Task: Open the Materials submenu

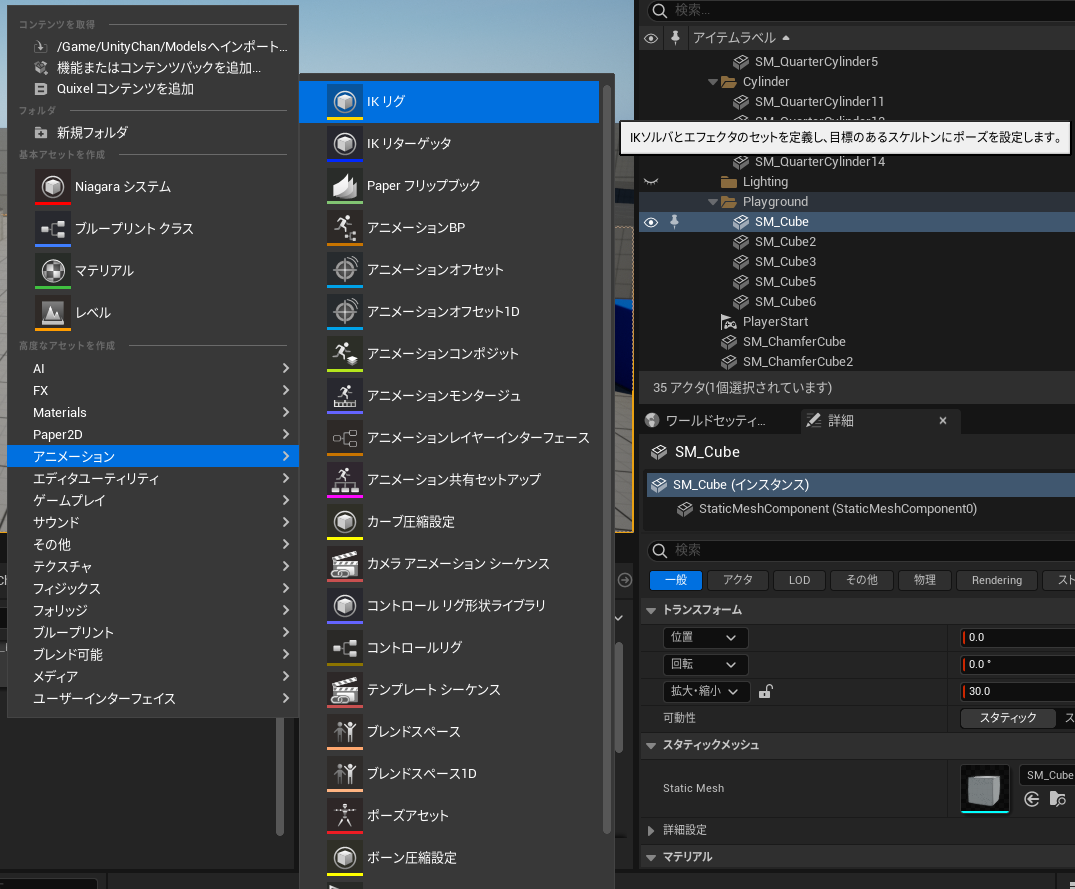Action: 153,413
